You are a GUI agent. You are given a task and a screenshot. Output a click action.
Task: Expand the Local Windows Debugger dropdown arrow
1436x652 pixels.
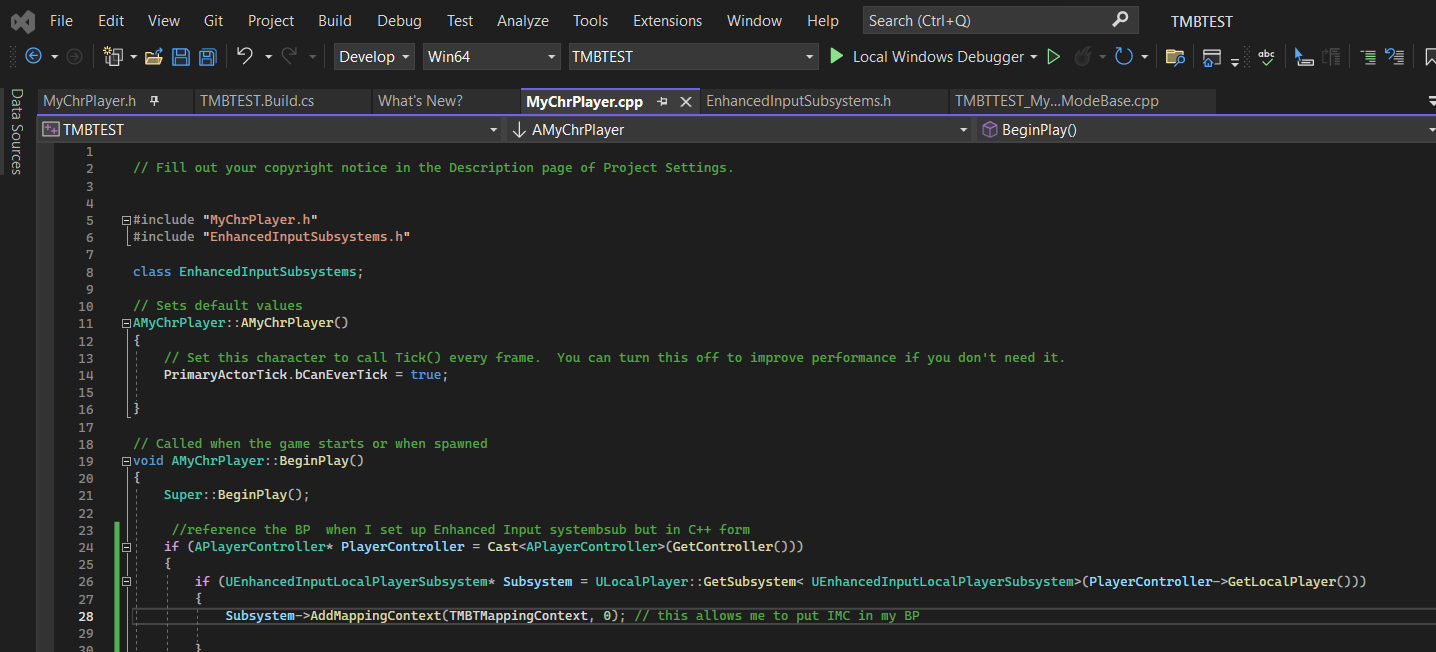click(x=1034, y=57)
